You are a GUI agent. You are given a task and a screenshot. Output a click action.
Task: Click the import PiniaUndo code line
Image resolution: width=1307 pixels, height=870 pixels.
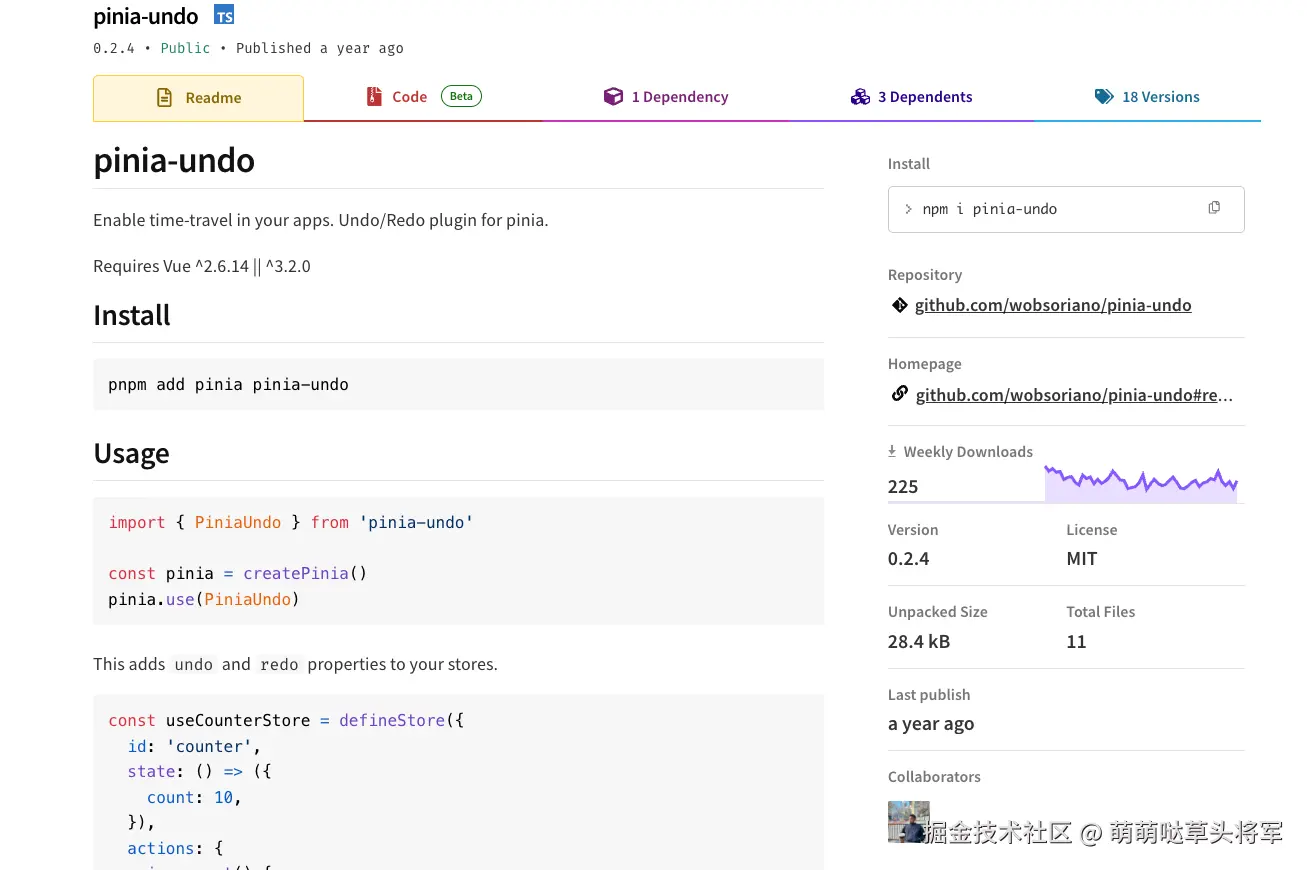pyautogui.click(x=290, y=522)
